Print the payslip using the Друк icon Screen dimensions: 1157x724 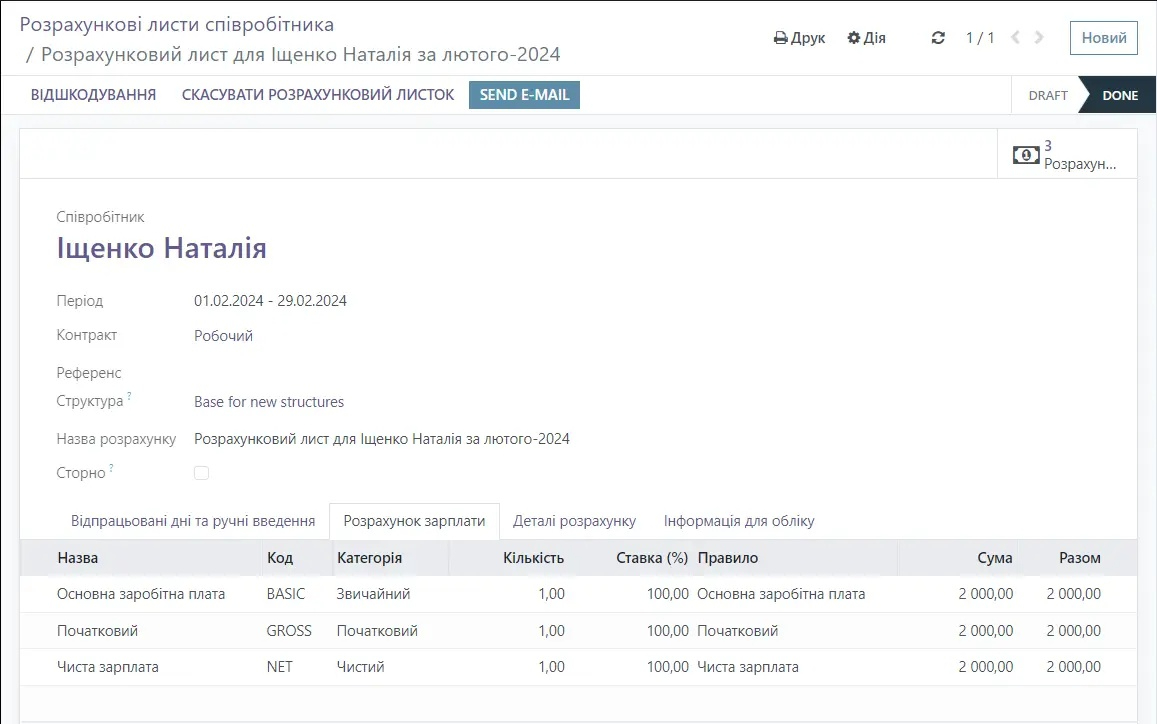799,37
